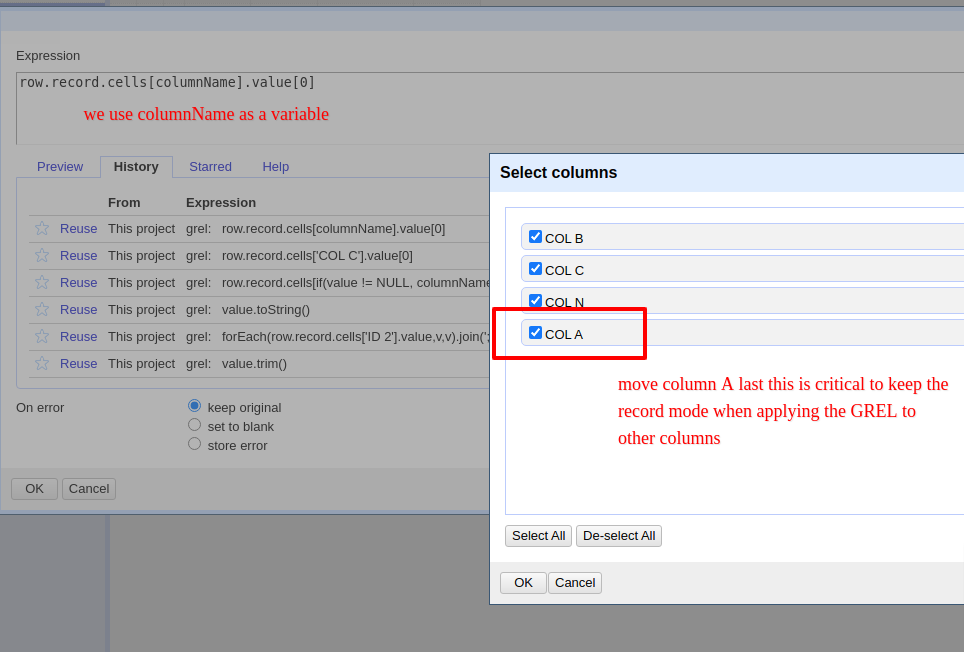964x652 pixels.
Task: Switch to the Preview tab
Action: pyautogui.click(x=60, y=166)
